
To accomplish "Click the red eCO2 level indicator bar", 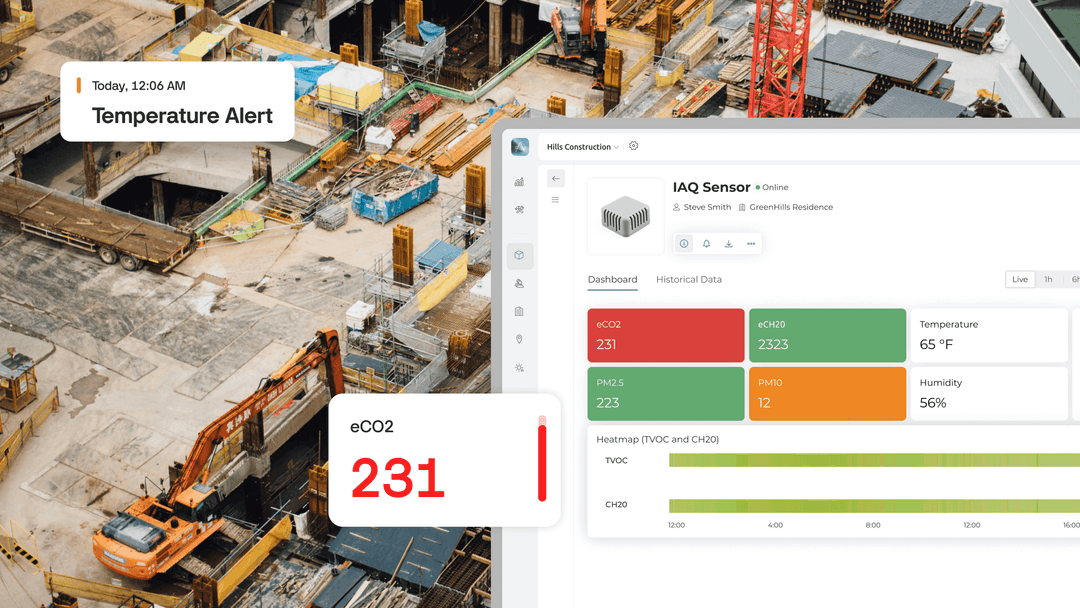I will click(x=541, y=460).
